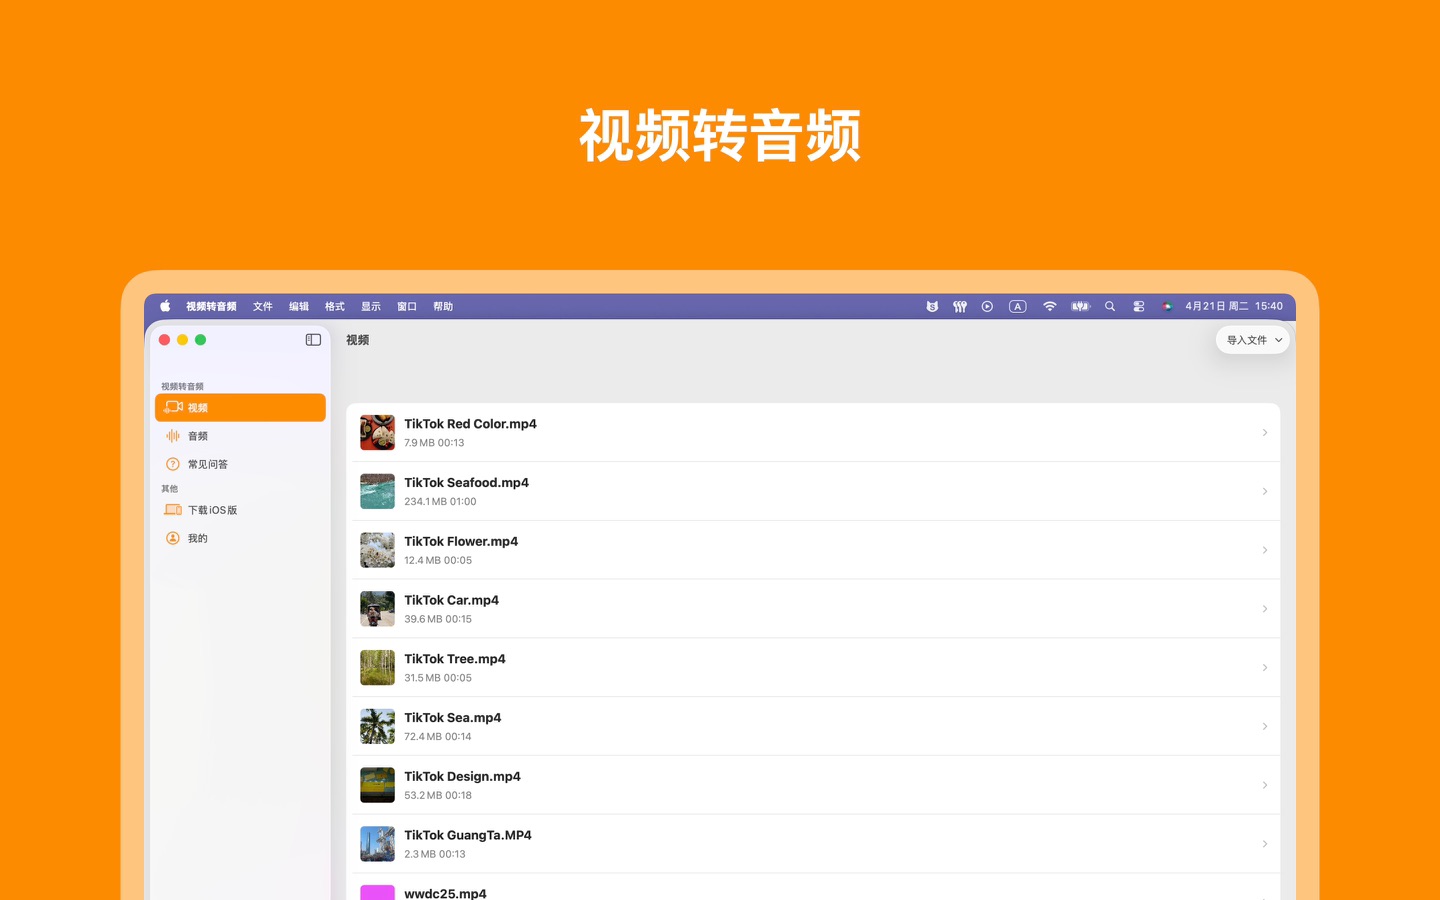Open the Apple menu icon
Image resolution: width=1440 pixels, height=900 pixels.
click(165, 306)
